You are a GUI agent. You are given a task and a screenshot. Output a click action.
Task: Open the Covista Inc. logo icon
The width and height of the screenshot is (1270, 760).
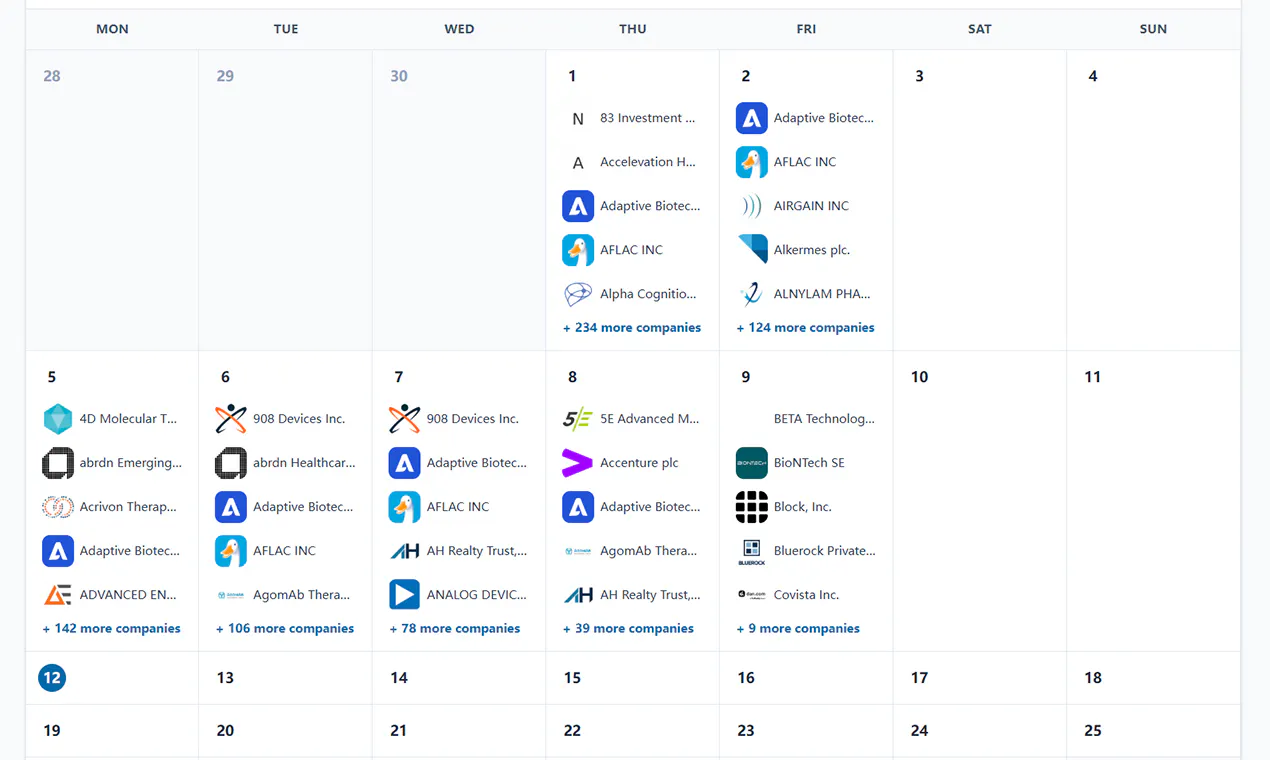click(751, 595)
